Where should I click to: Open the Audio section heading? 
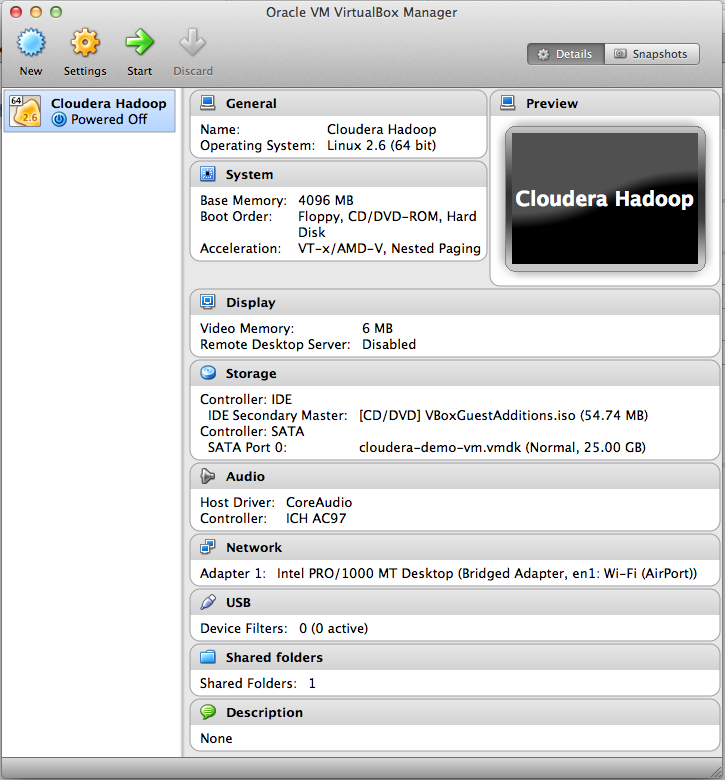245,477
